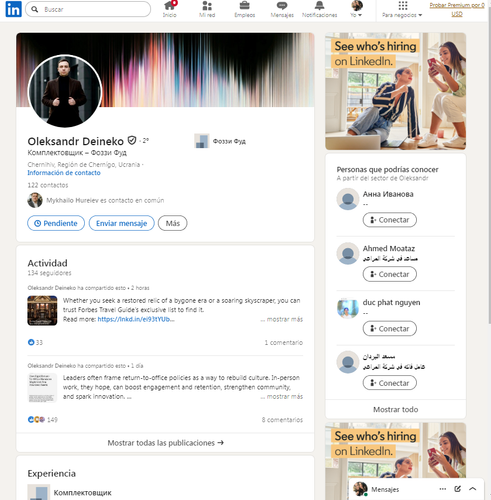Connect with duc phat nguyen

coord(390,329)
